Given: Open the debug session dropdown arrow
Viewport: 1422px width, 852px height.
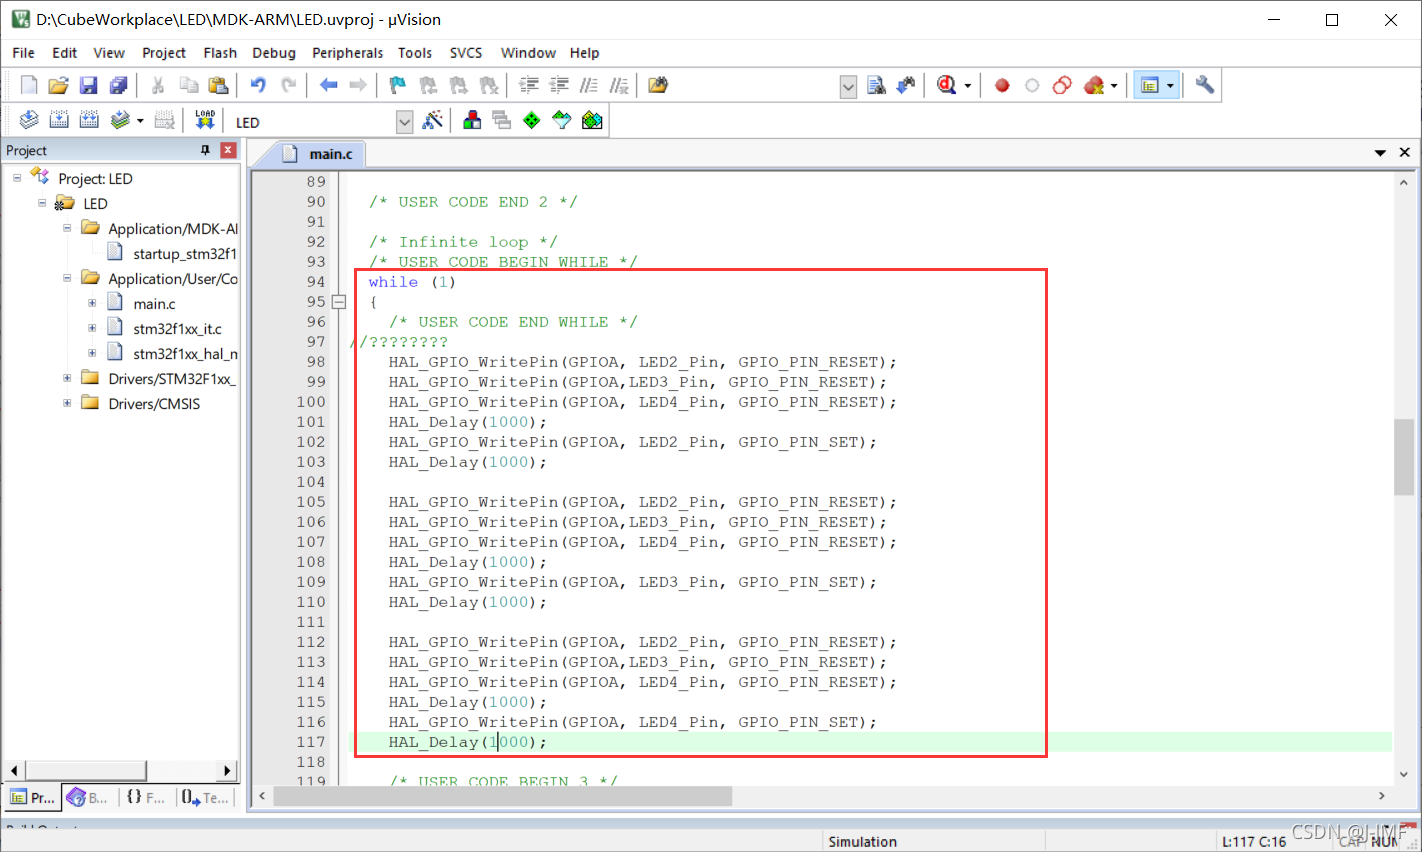Looking at the screenshot, I should (968, 86).
